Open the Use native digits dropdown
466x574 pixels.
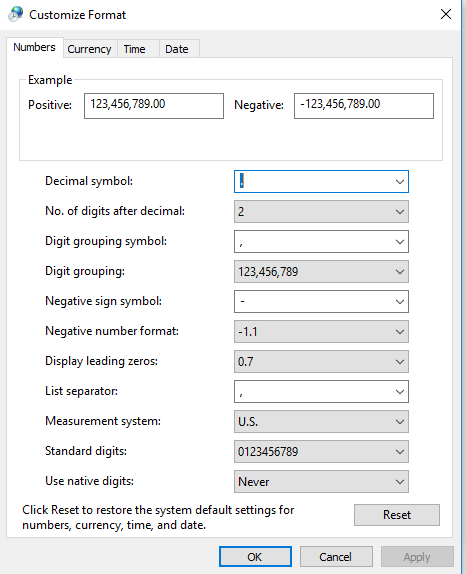tap(321, 482)
